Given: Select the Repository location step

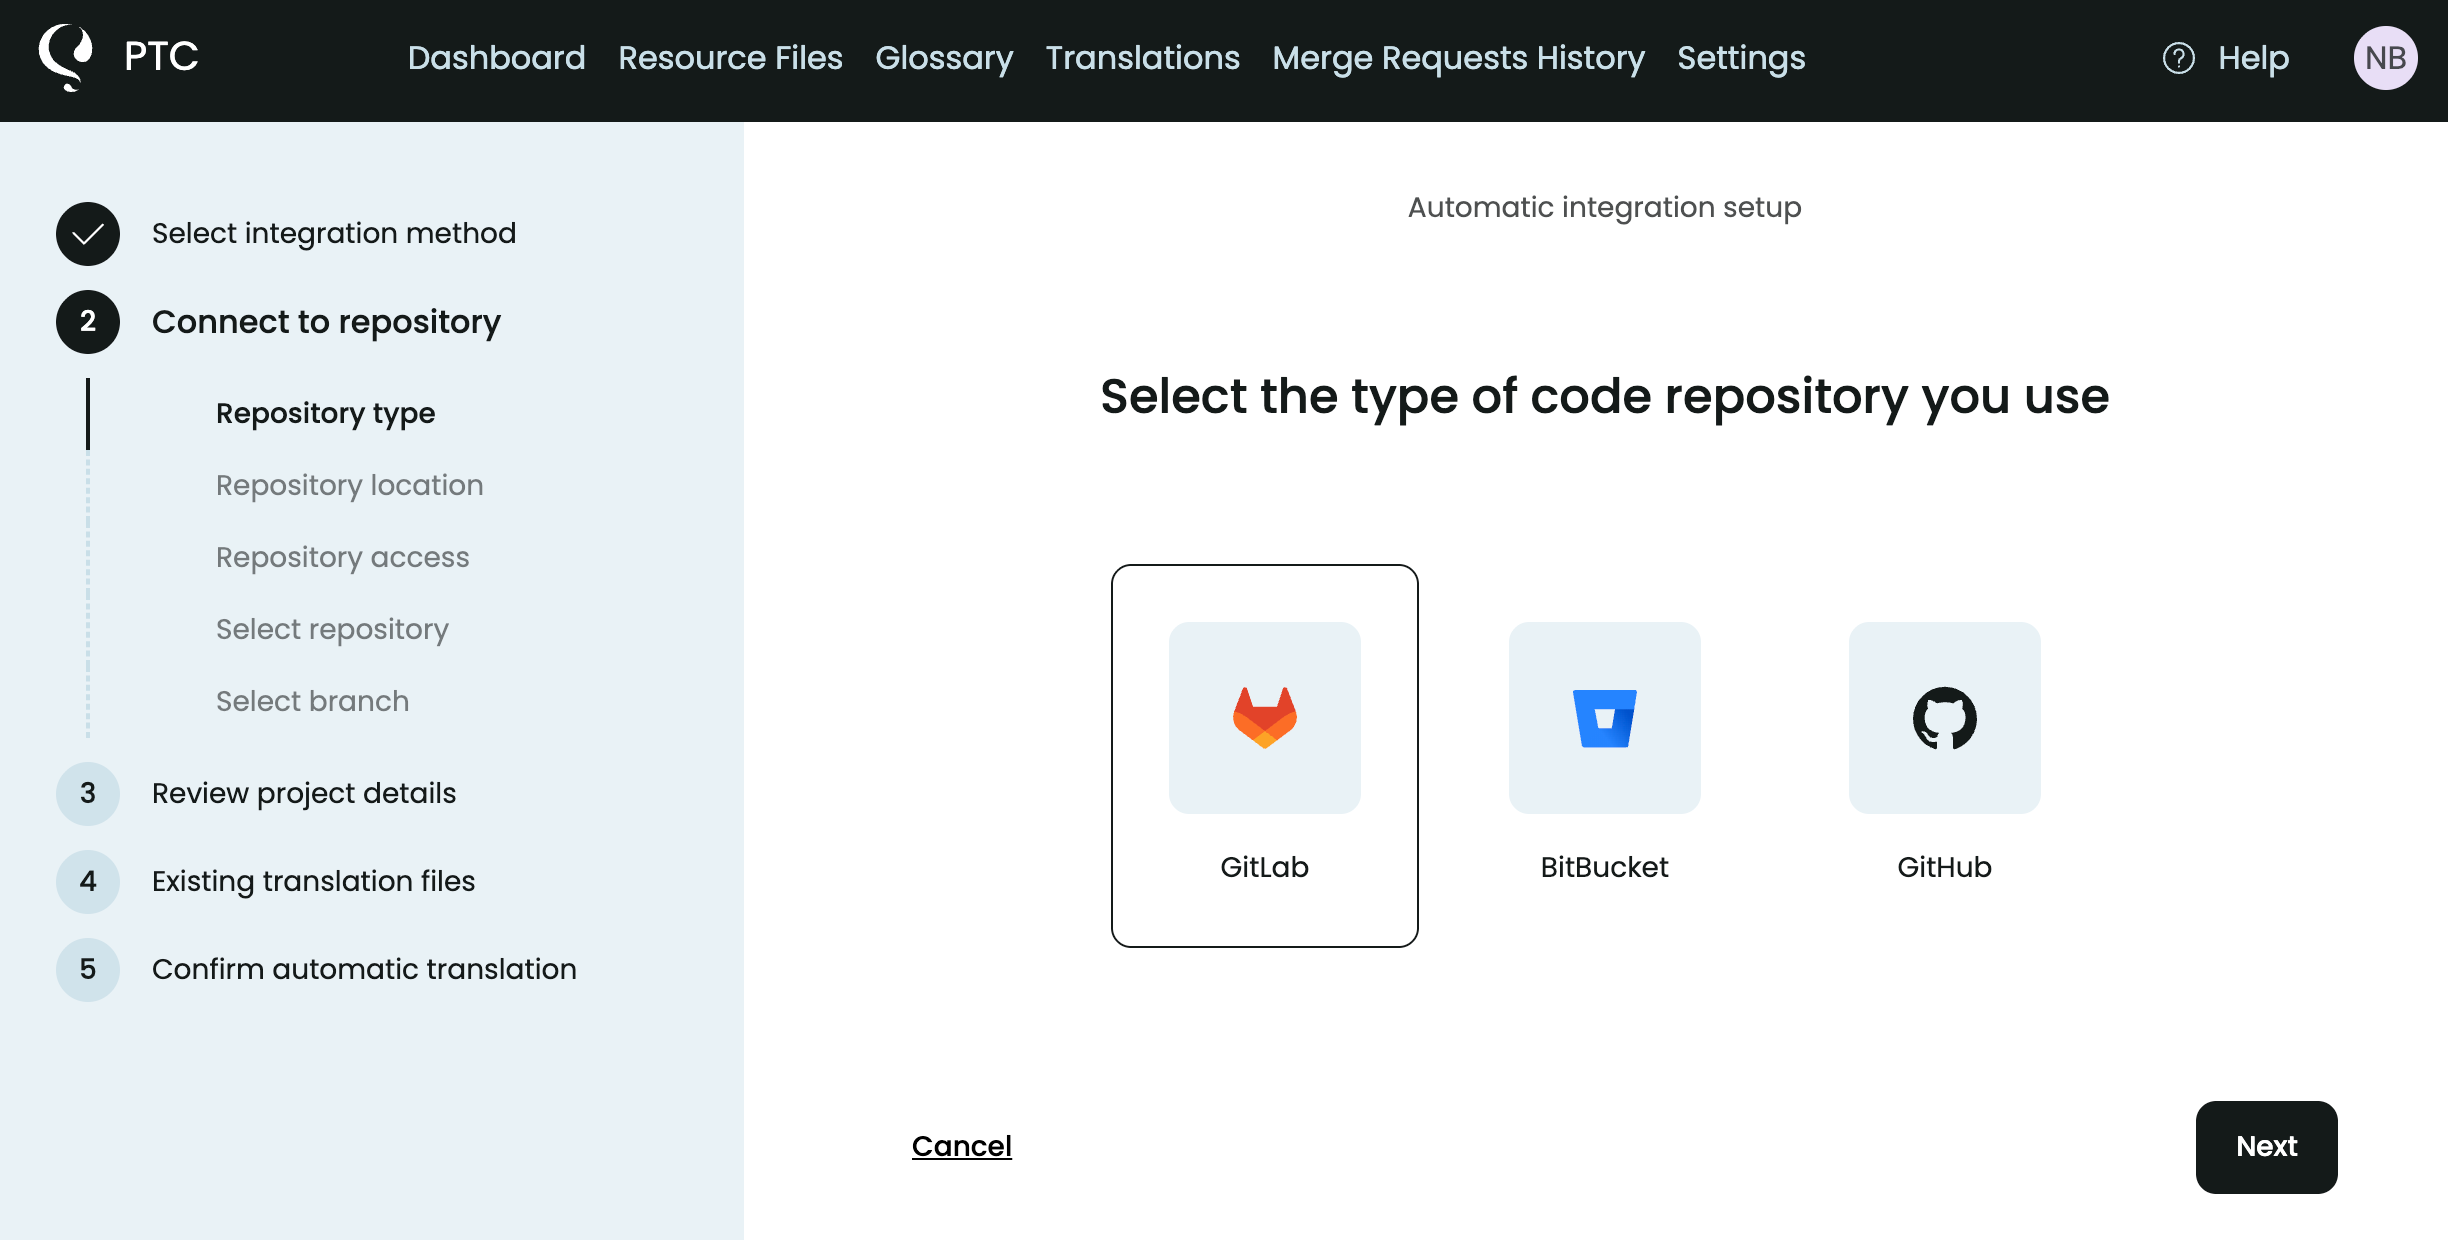Looking at the screenshot, I should [348, 485].
